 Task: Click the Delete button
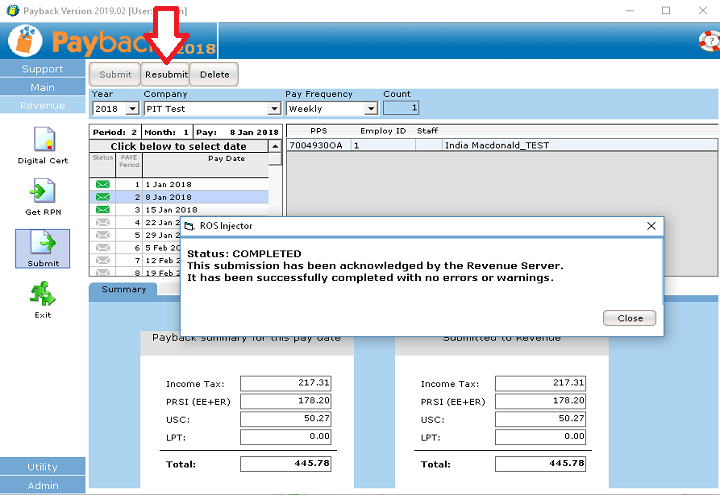click(x=214, y=75)
